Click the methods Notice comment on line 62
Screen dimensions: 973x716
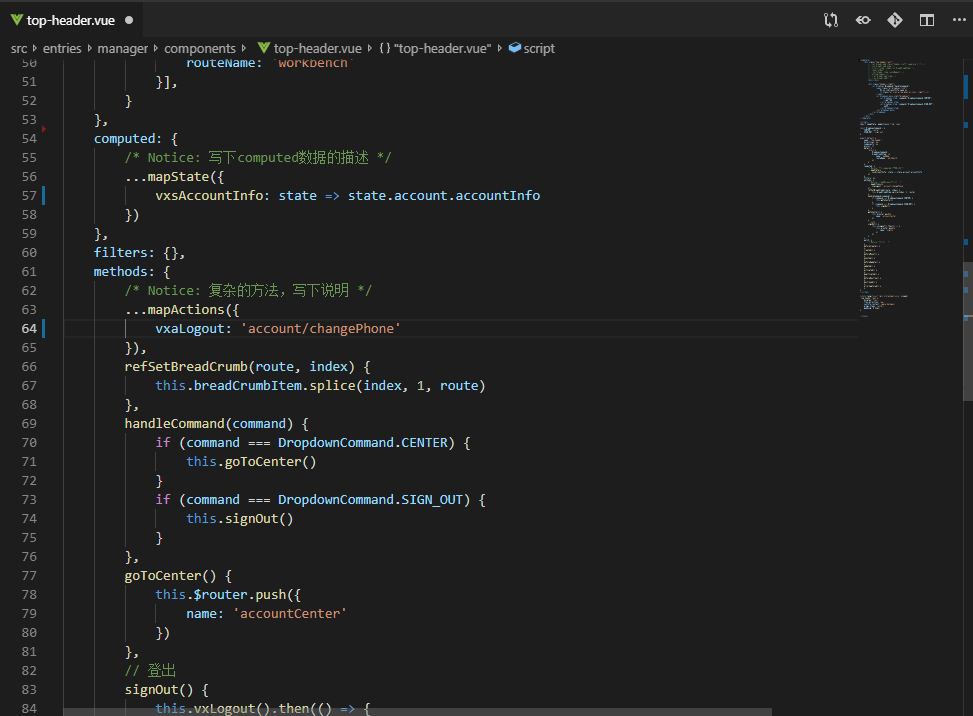click(x=248, y=290)
